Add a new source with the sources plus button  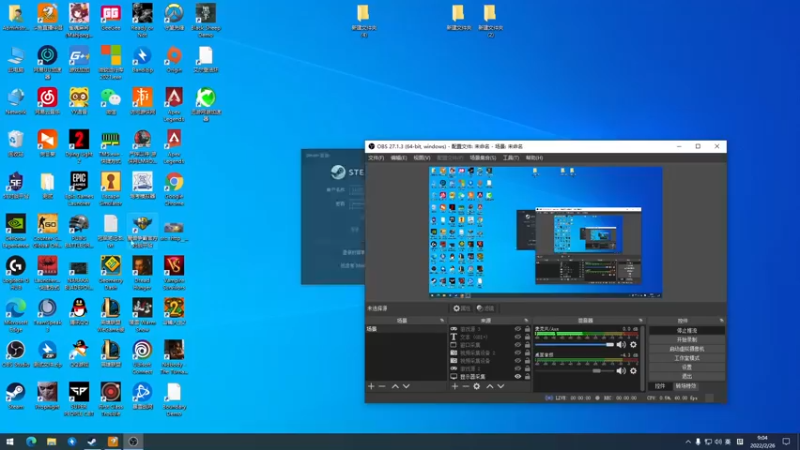(x=455, y=386)
